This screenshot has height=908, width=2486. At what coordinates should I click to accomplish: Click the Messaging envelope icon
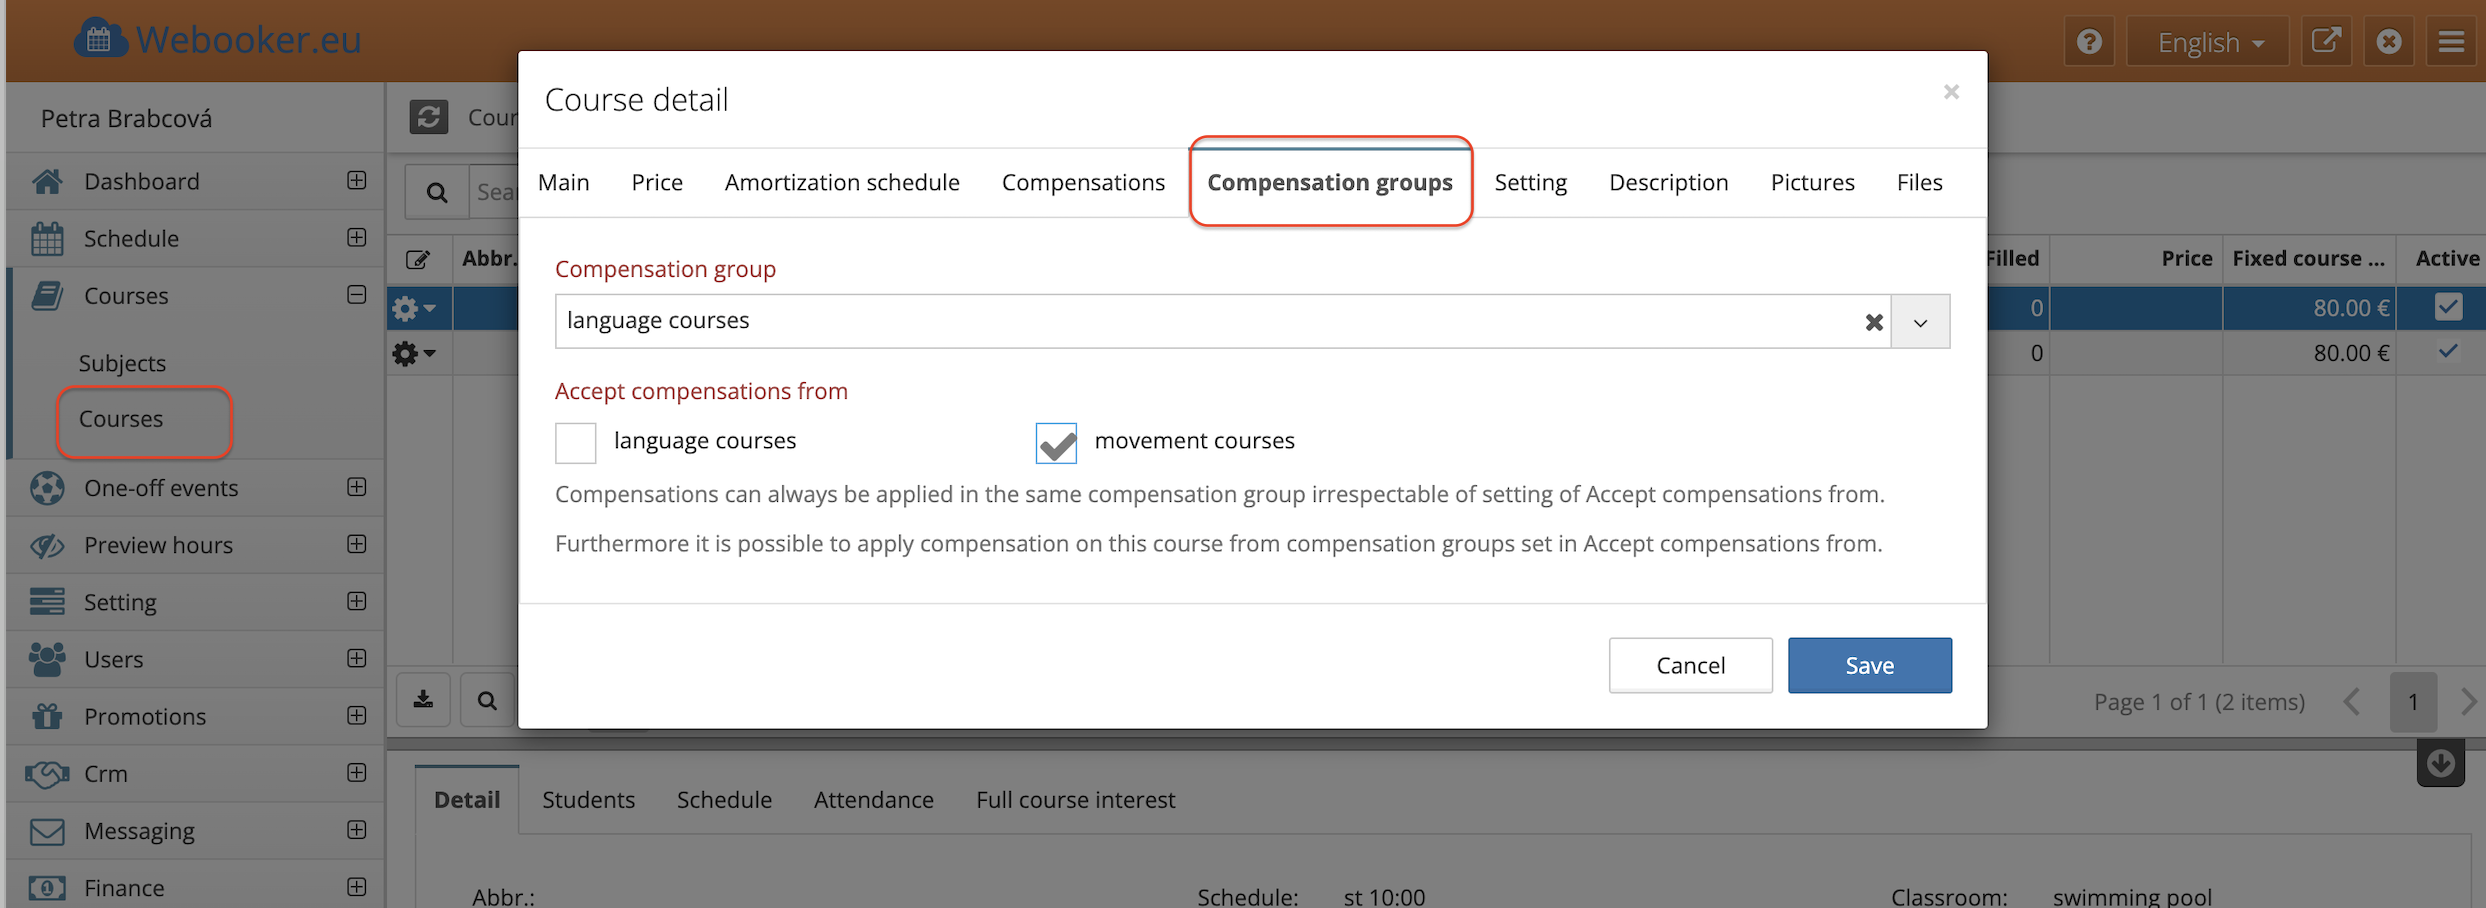47,831
